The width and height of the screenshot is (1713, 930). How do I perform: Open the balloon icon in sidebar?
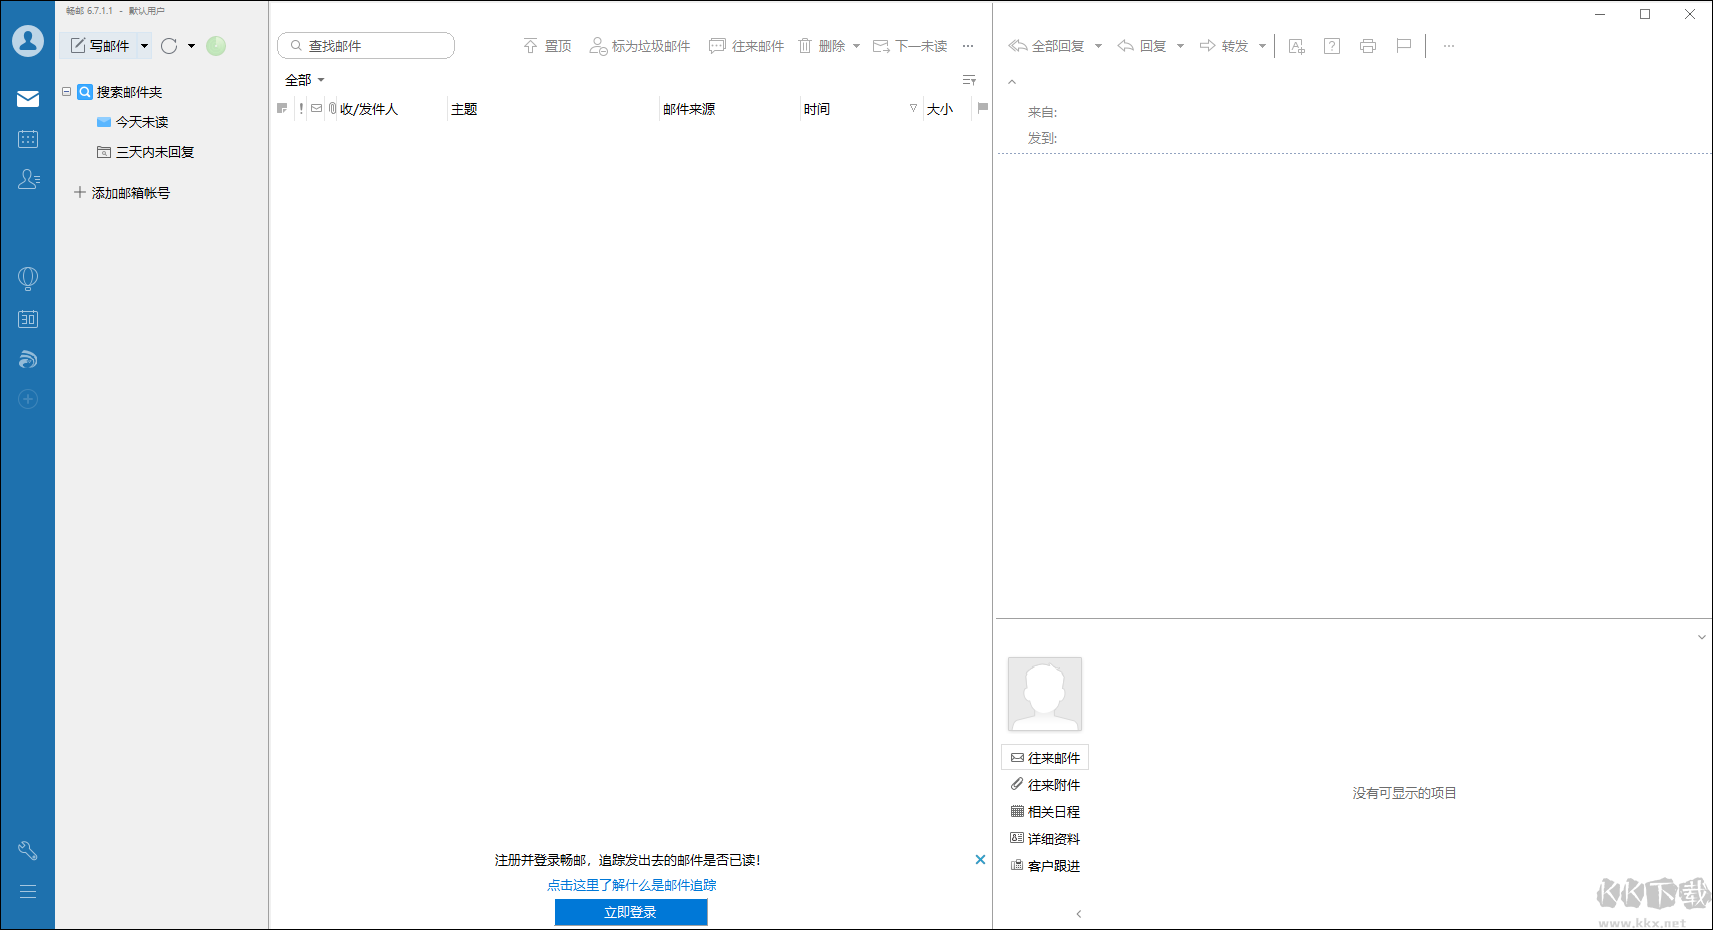click(x=28, y=279)
